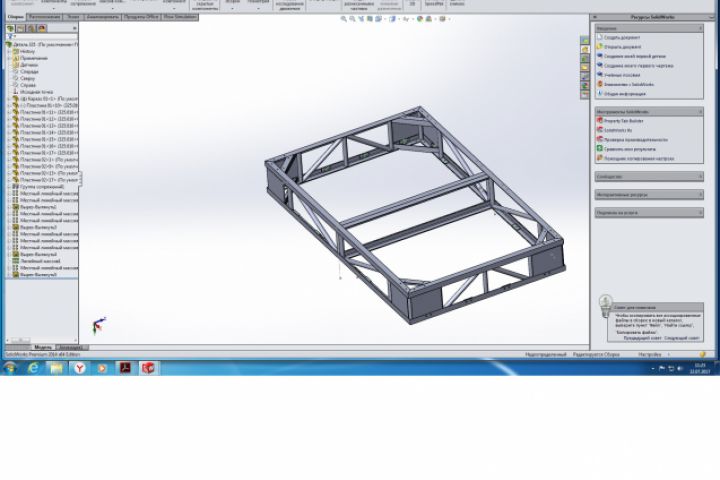Click Следующий совет in the tip box
The width and height of the screenshot is (720, 480).
coord(681,338)
